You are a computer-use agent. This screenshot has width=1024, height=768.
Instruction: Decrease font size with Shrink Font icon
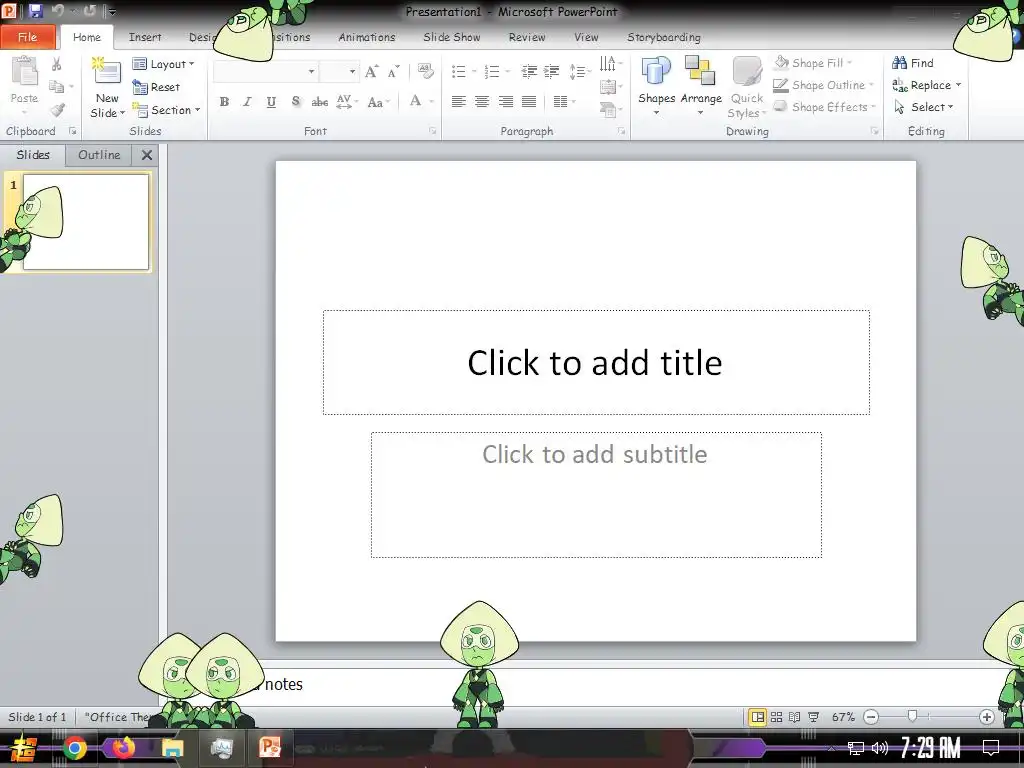pos(393,72)
